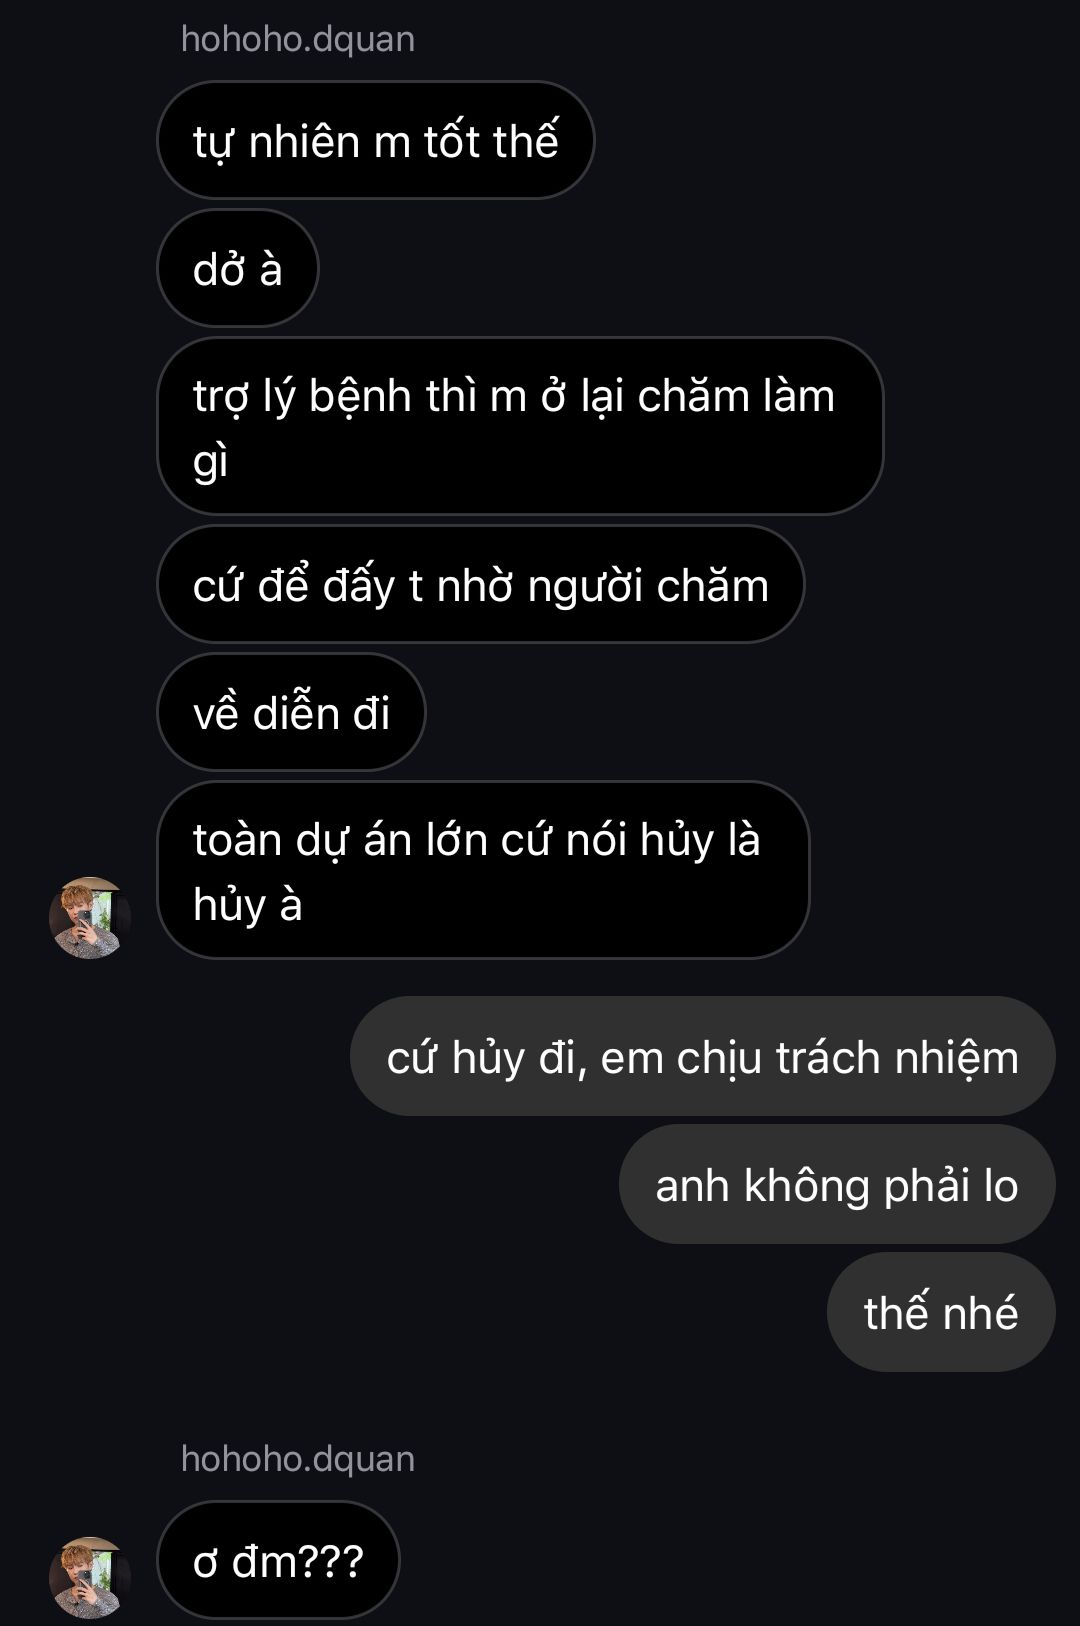Tap the avatar beside 'ơ đm???' message
Screen dimensions: 1080x1626
tap(90, 1577)
